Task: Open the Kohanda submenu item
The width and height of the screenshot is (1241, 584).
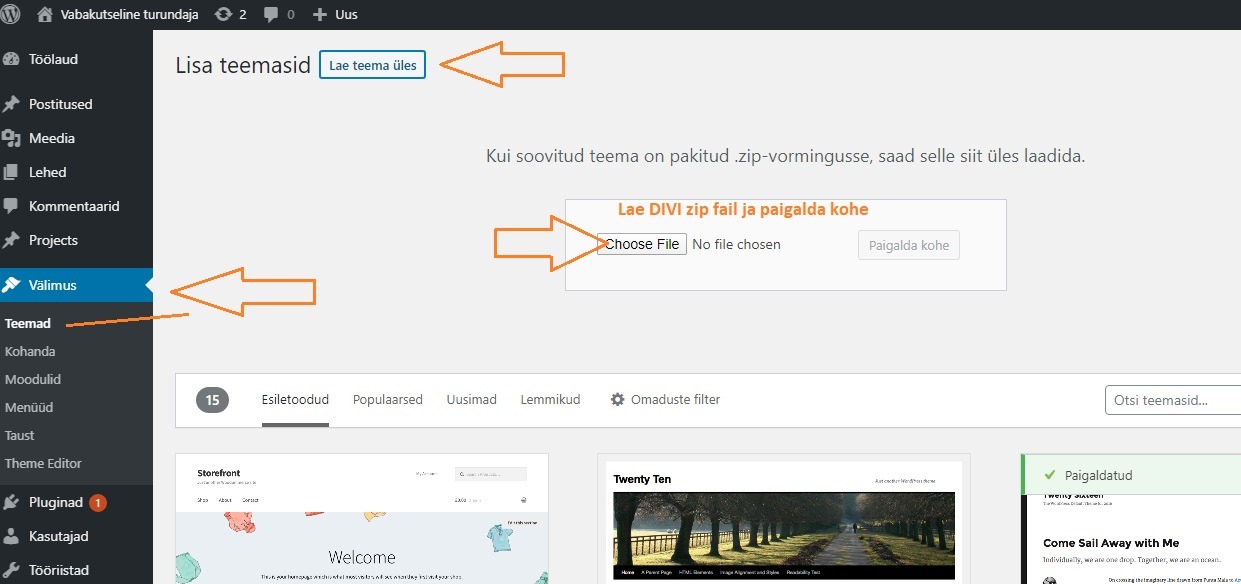Action: (x=30, y=351)
